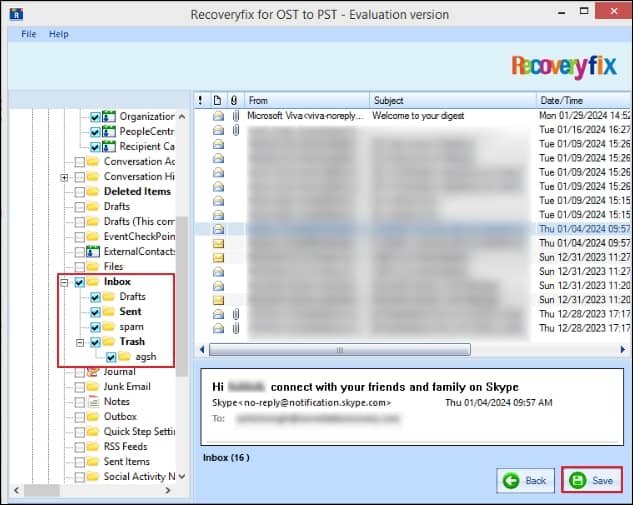Click the Inbox folder icon
633x505 pixels.
[93, 282]
